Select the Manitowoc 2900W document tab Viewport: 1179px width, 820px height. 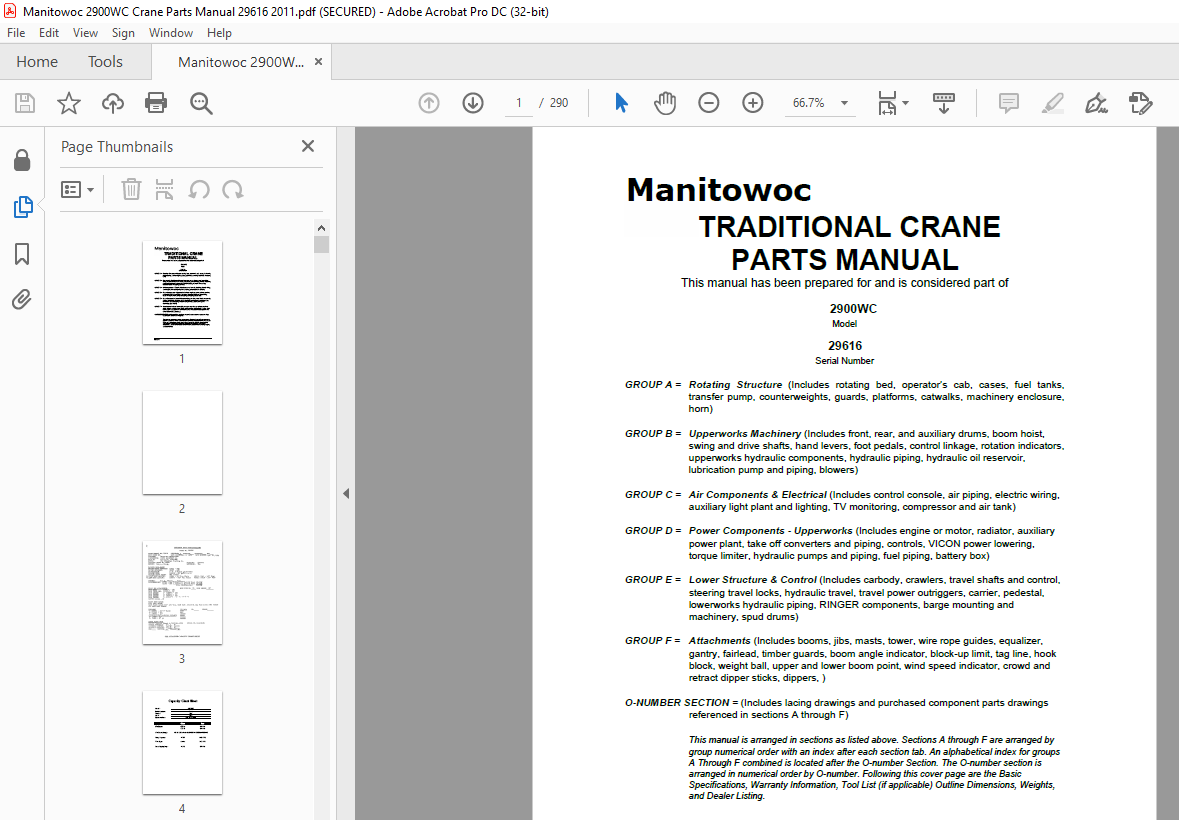point(241,62)
